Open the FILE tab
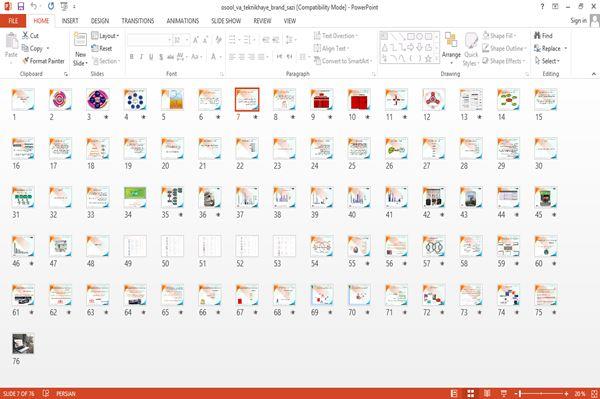Screen dimensions: 600x399 pyautogui.click(x=13, y=21)
